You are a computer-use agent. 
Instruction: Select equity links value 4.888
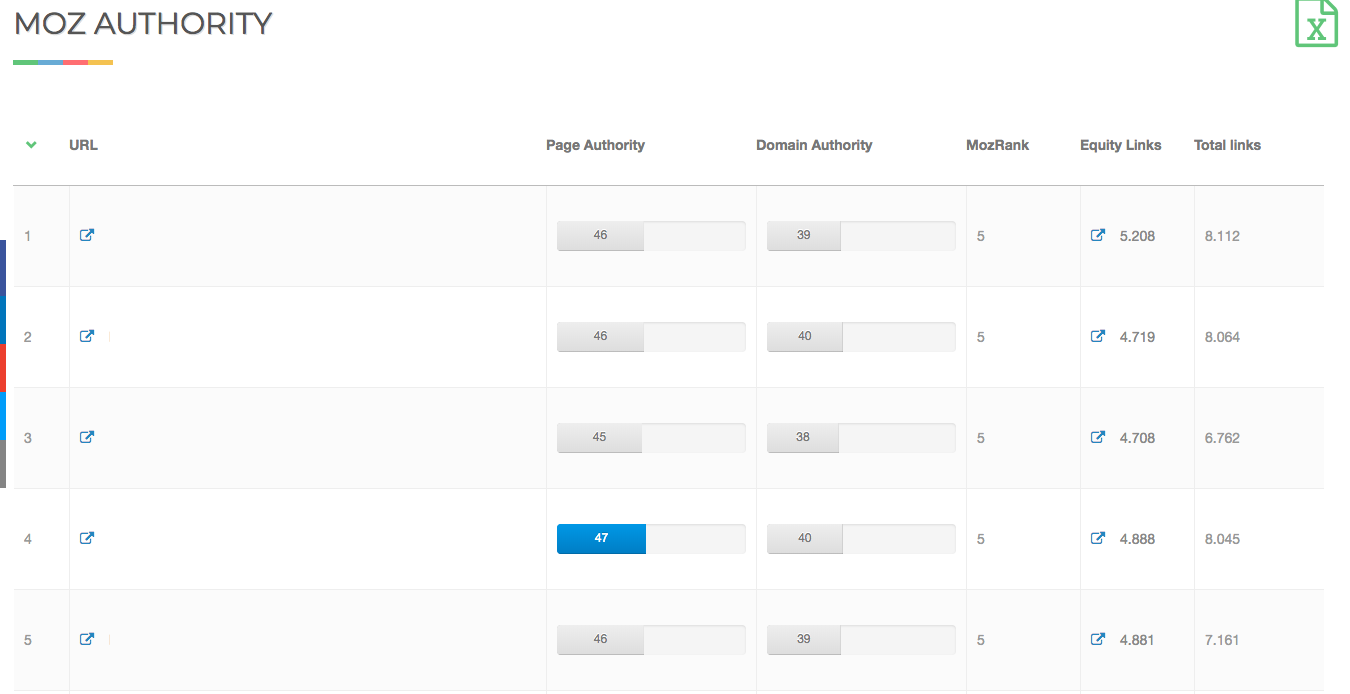[1137, 539]
